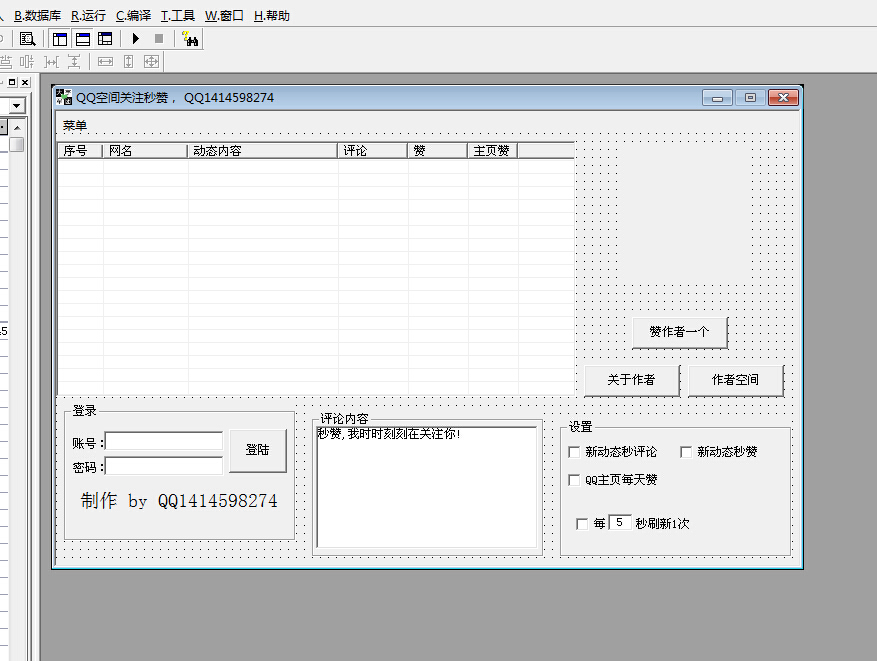The height and width of the screenshot is (661, 877).
Task: Click the form's red close button
Action: pyautogui.click(x=783, y=98)
